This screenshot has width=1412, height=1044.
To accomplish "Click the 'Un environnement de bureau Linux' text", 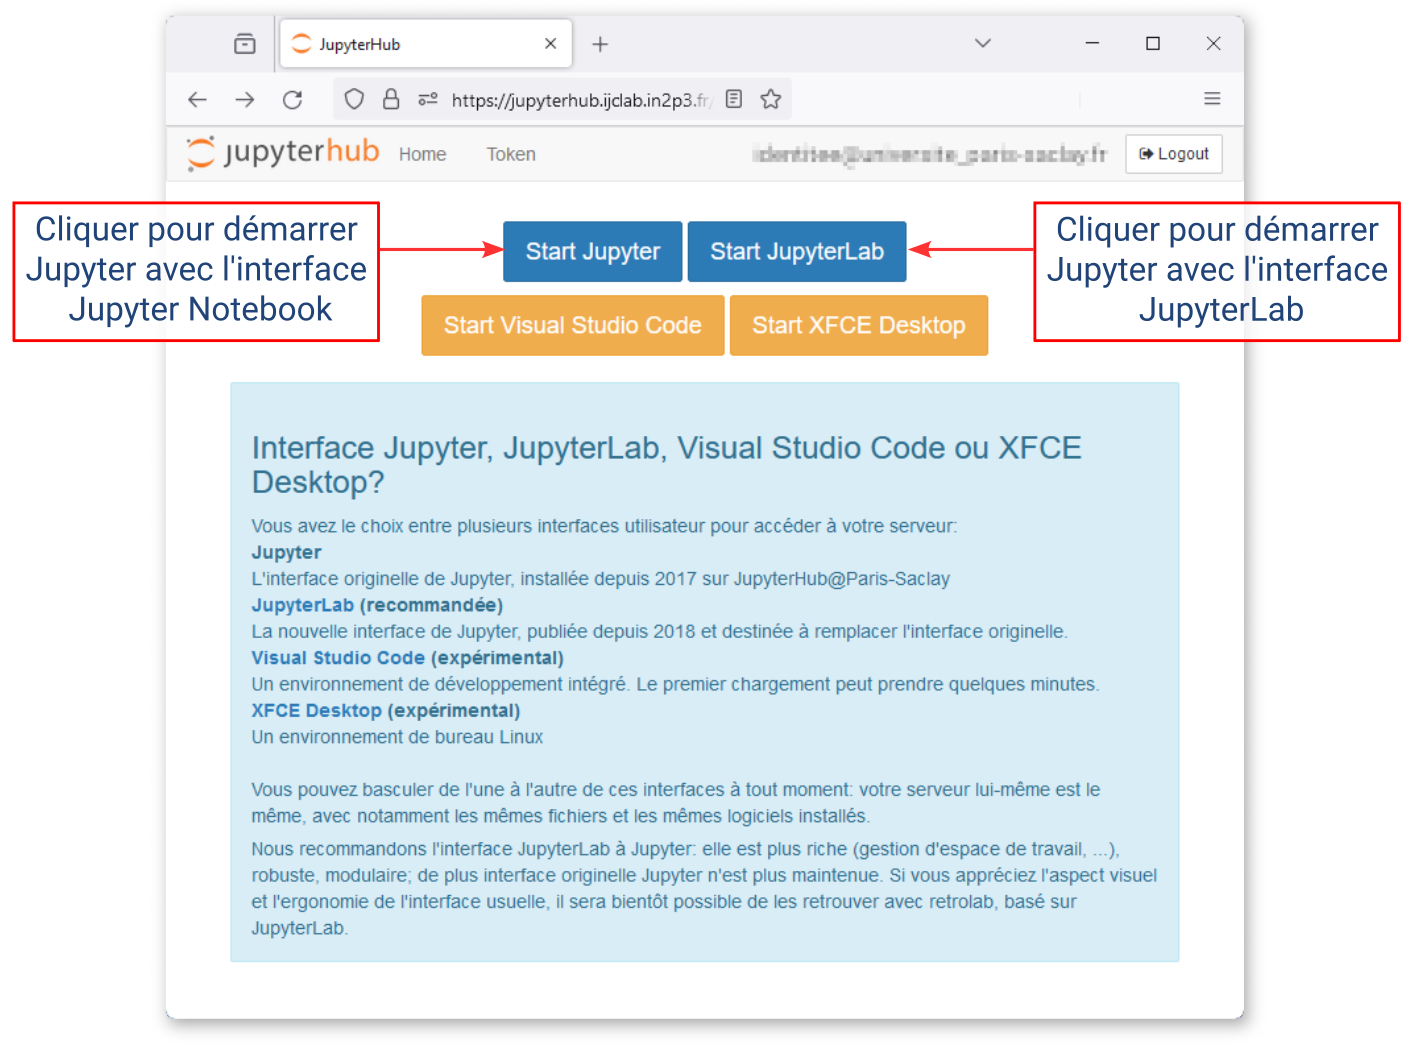I will point(398,737).
